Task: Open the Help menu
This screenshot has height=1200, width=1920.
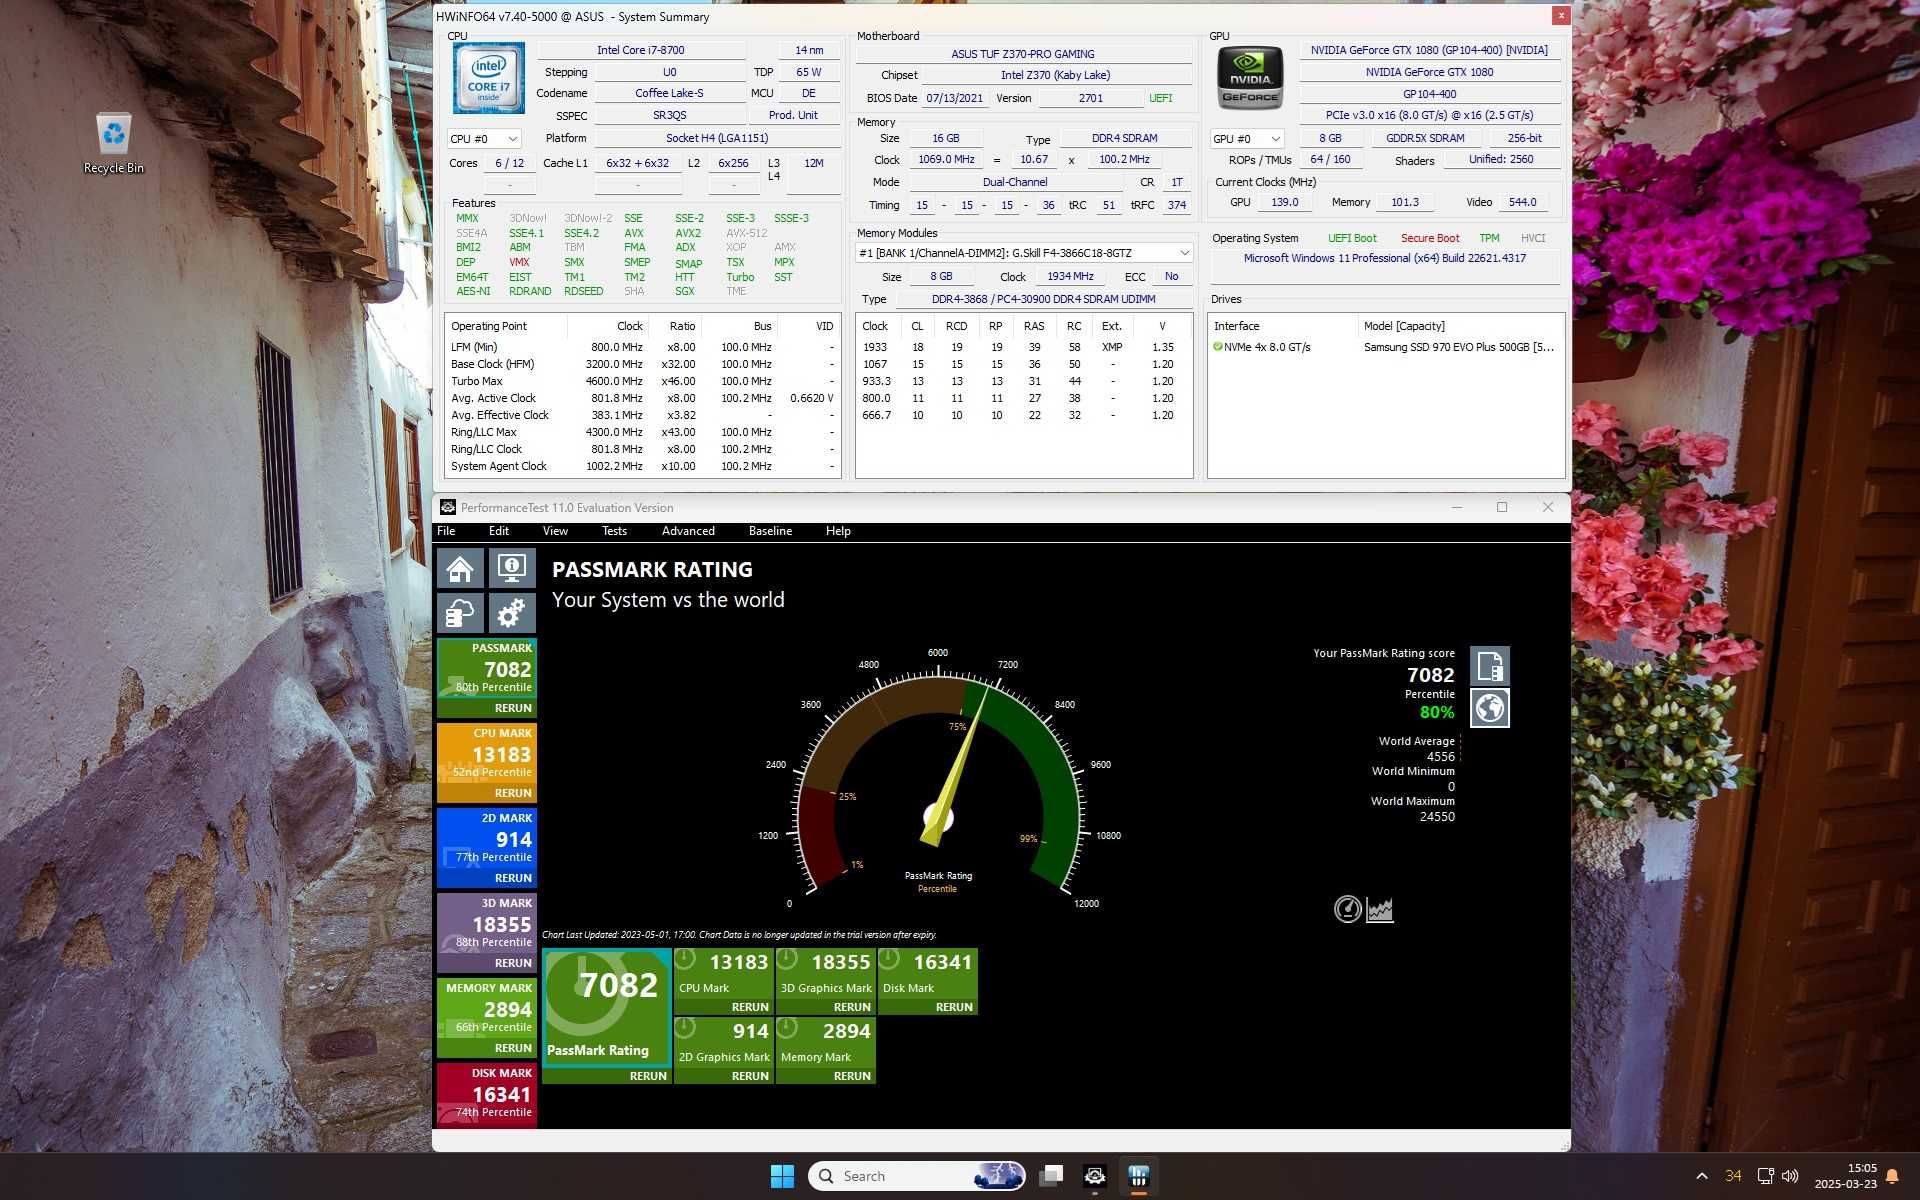Action: [838, 531]
